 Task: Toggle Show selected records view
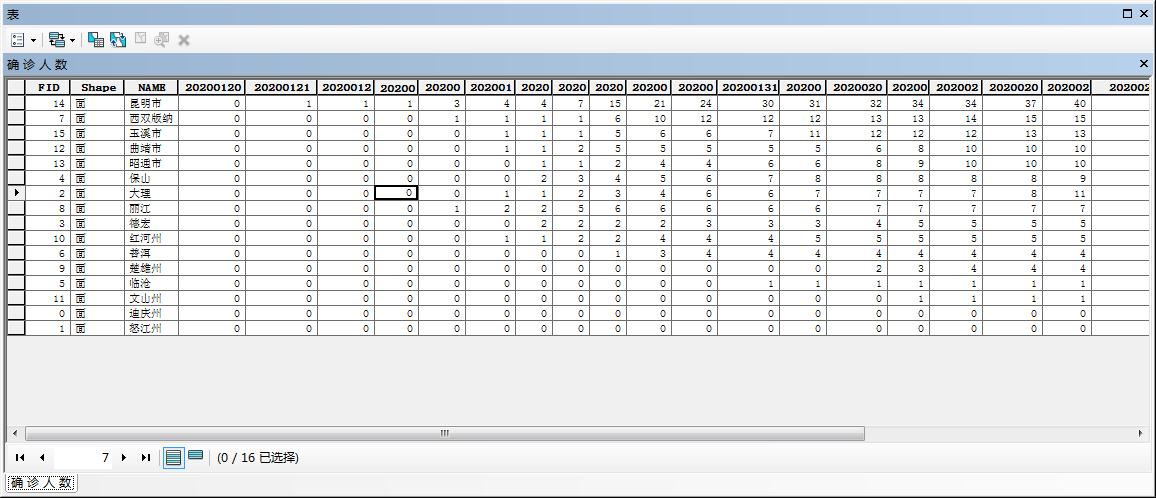tap(196, 456)
